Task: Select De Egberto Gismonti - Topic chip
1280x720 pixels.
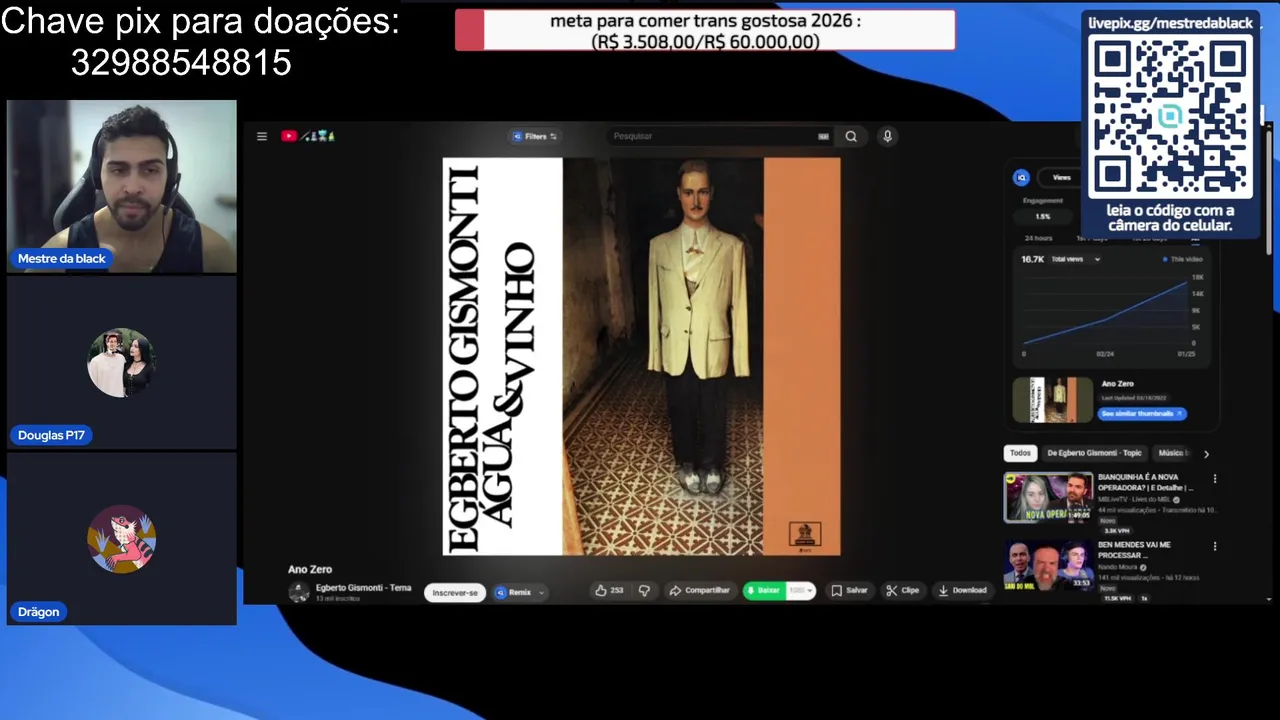Action: click(1094, 453)
